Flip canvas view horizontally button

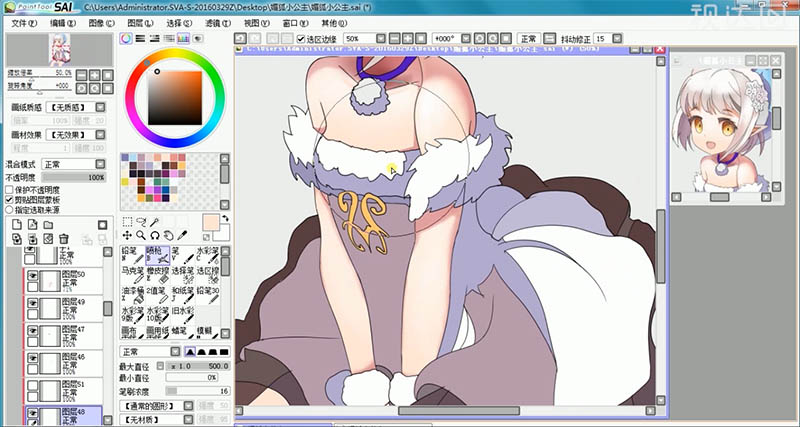pyautogui.click(x=549, y=39)
